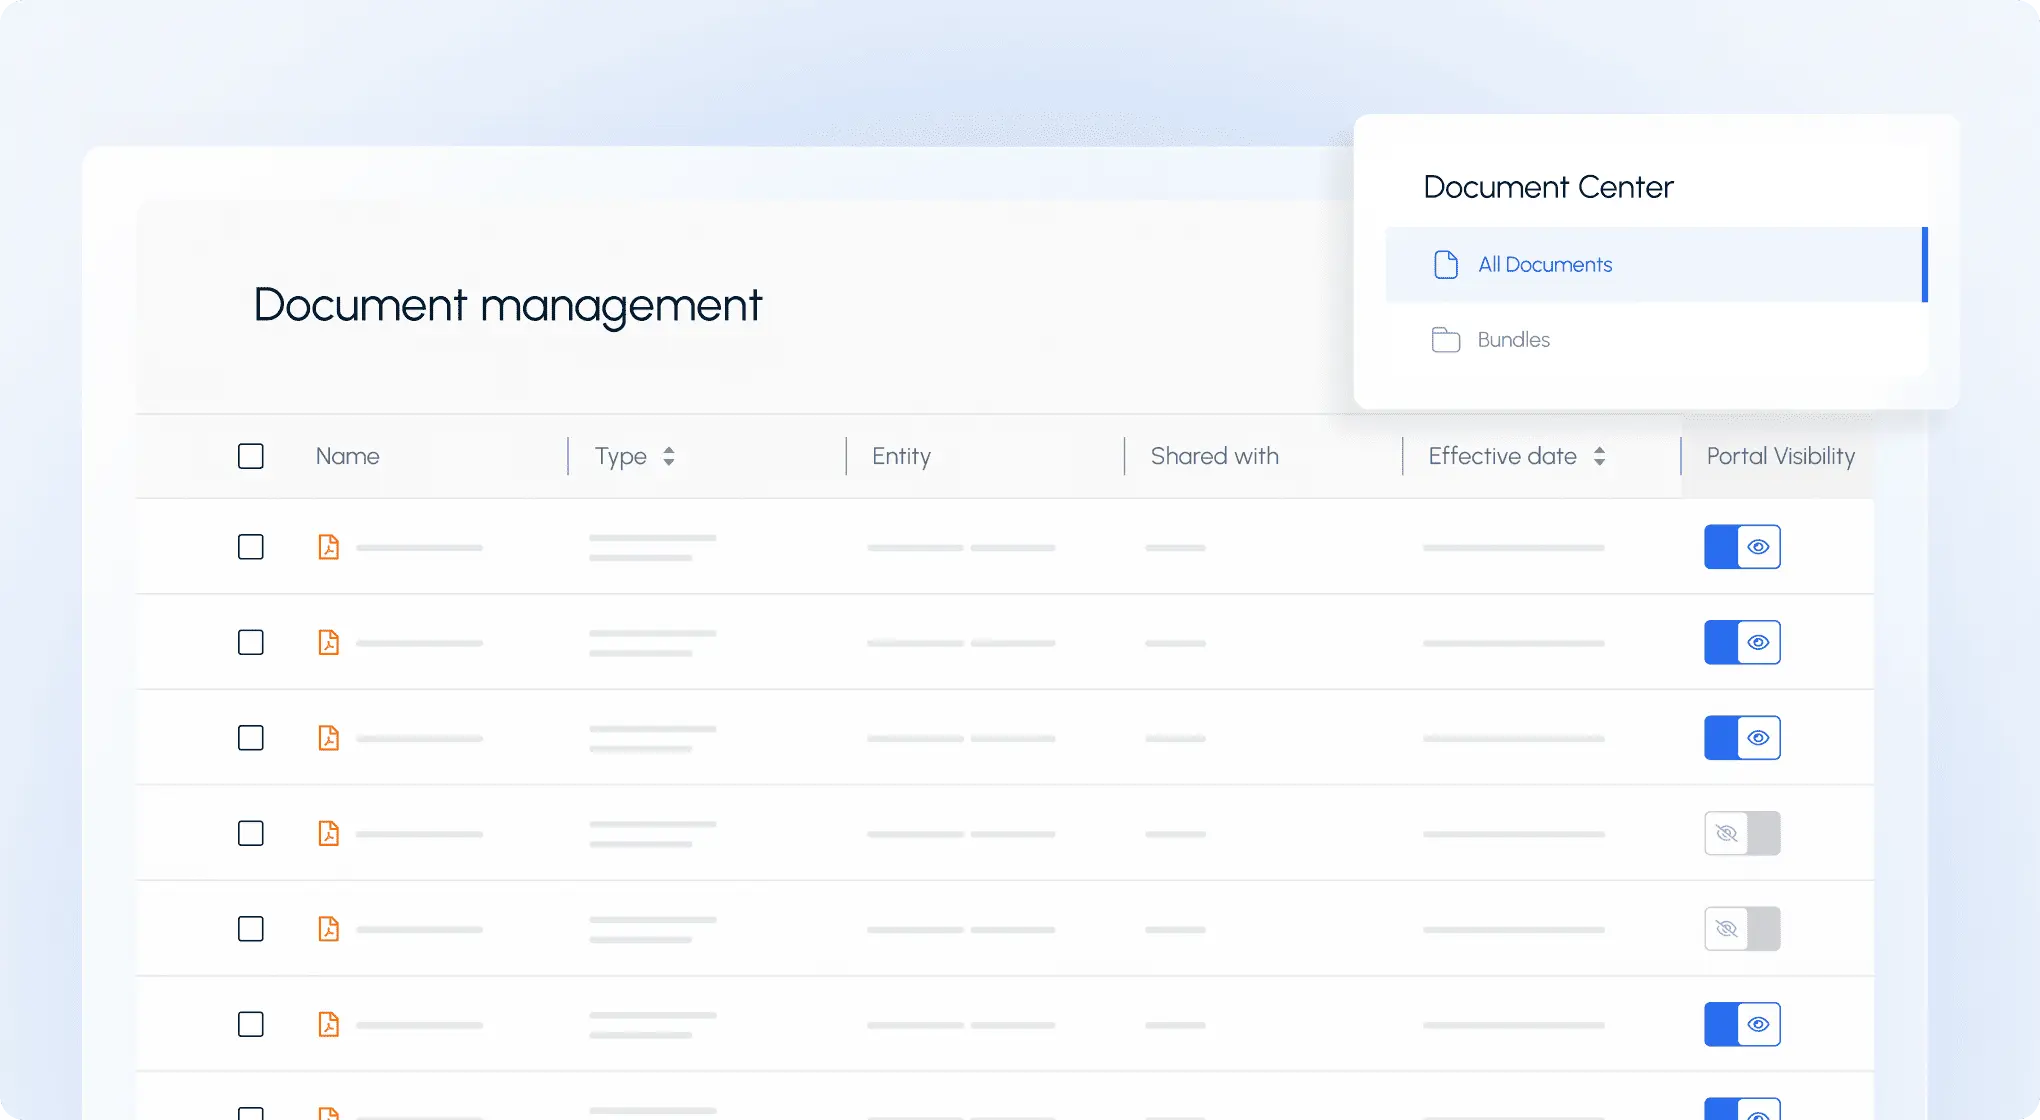Click the PDF icon in the fourth row
2040x1120 pixels.
[x=328, y=833]
